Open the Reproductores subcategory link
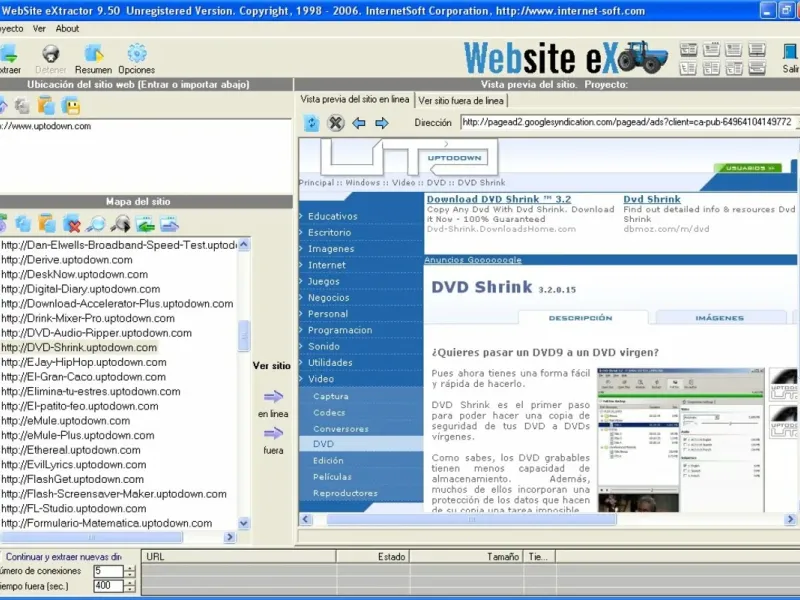Viewport: 800px width, 600px height. [x=345, y=493]
